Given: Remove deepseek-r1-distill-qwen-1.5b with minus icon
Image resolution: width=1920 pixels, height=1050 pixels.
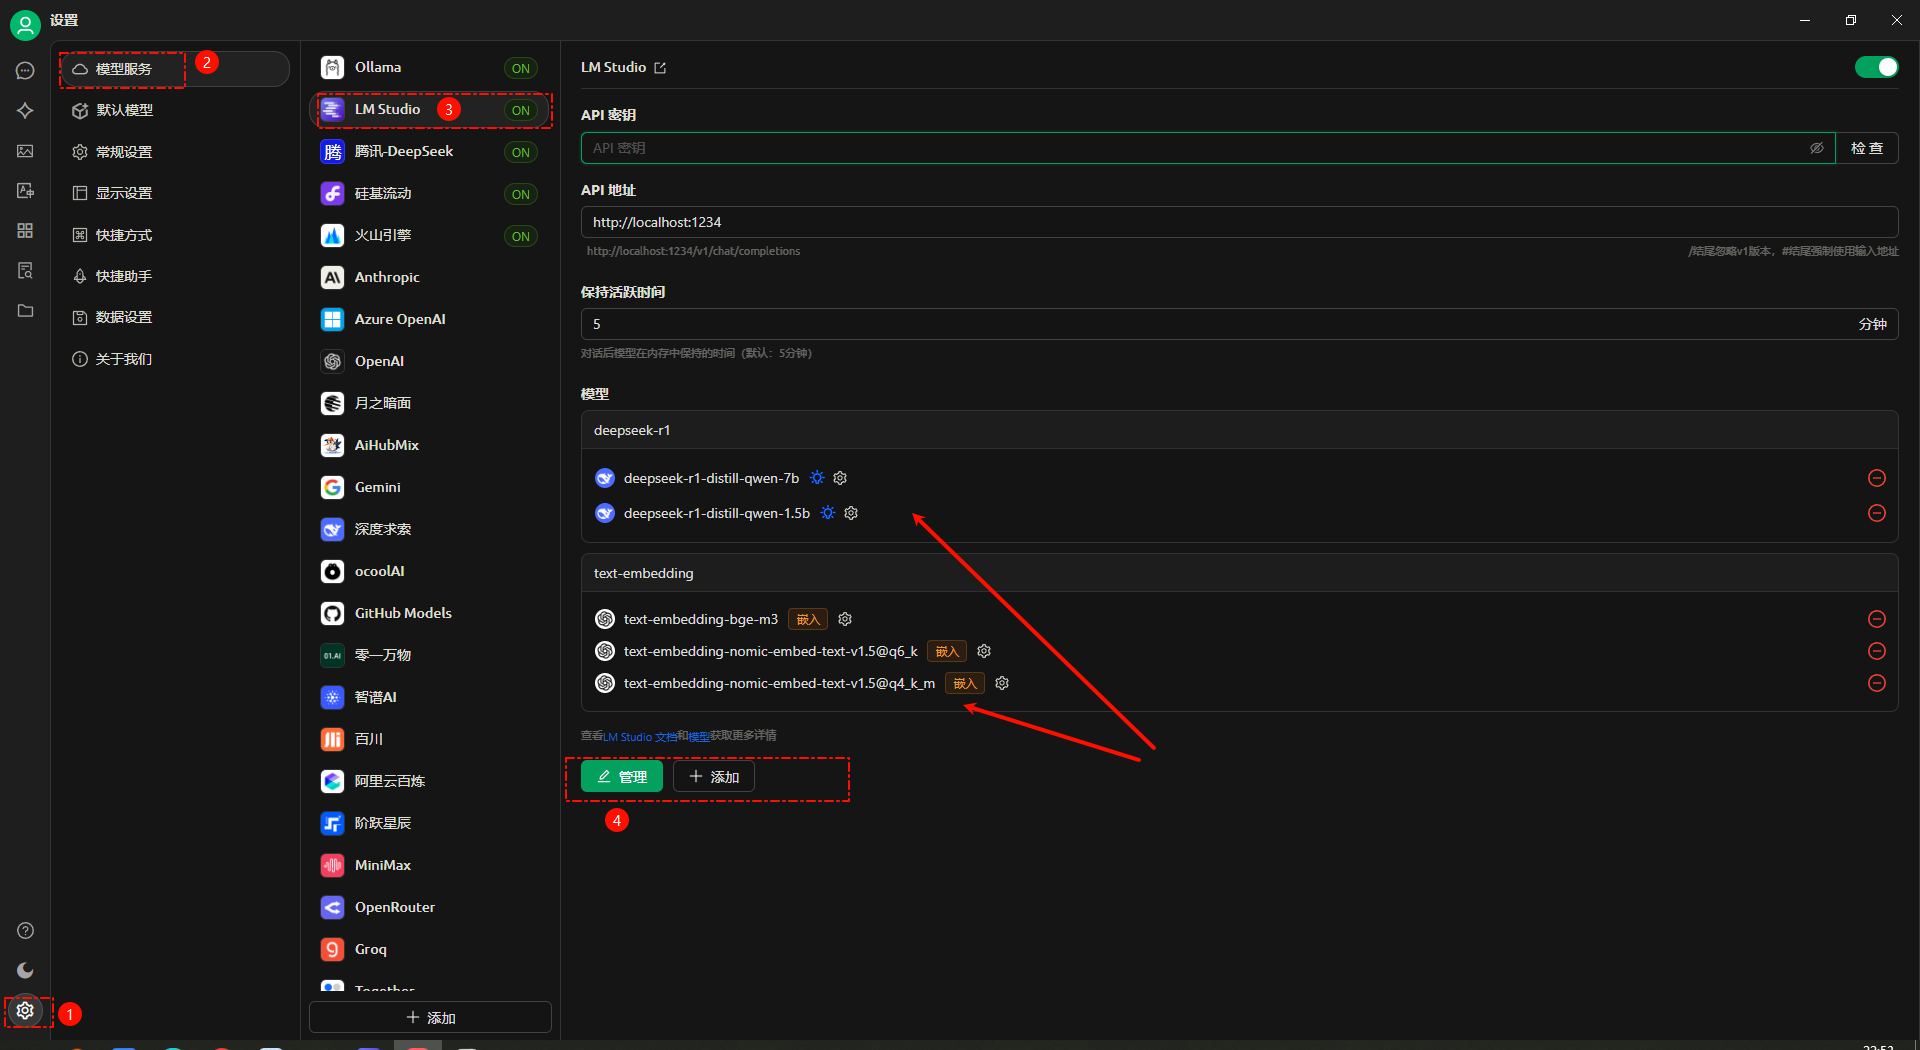Looking at the screenshot, I should (x=1877, y=513).
